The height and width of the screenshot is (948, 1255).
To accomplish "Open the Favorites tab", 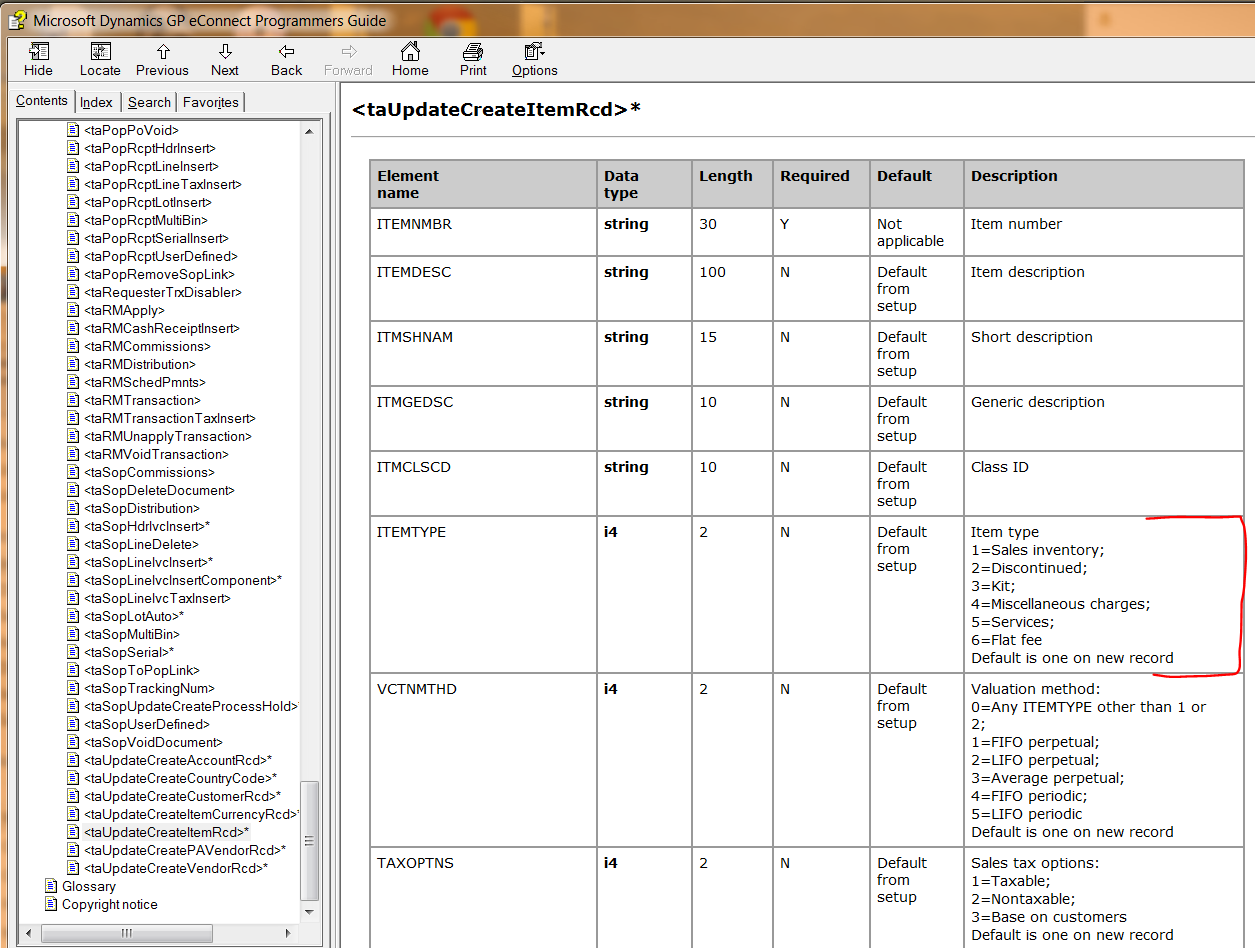I will click(211, 102).
